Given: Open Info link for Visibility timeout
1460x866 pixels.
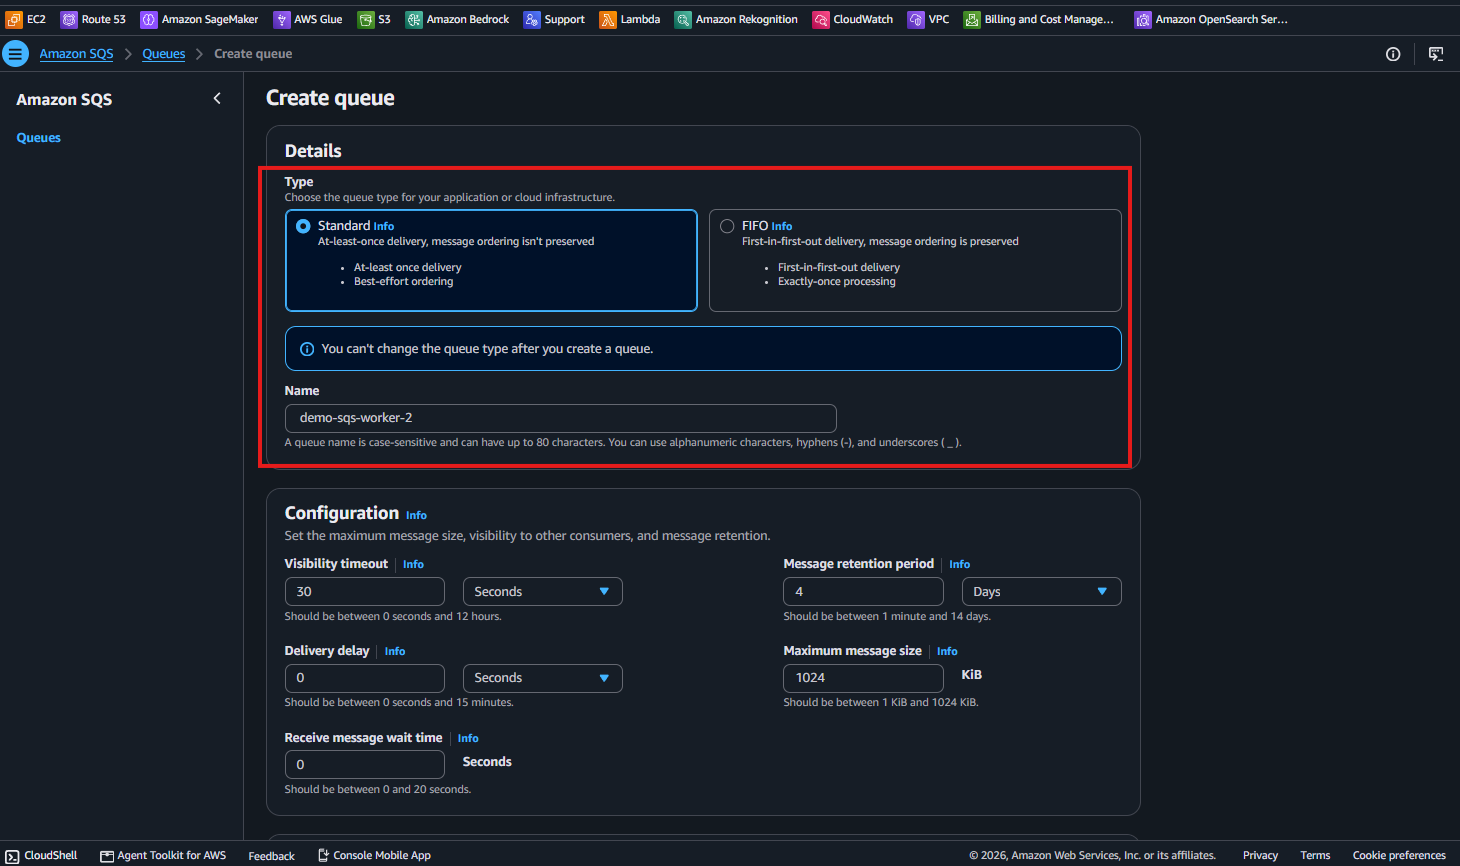Looking at the screenshot, I should point(413,565).
